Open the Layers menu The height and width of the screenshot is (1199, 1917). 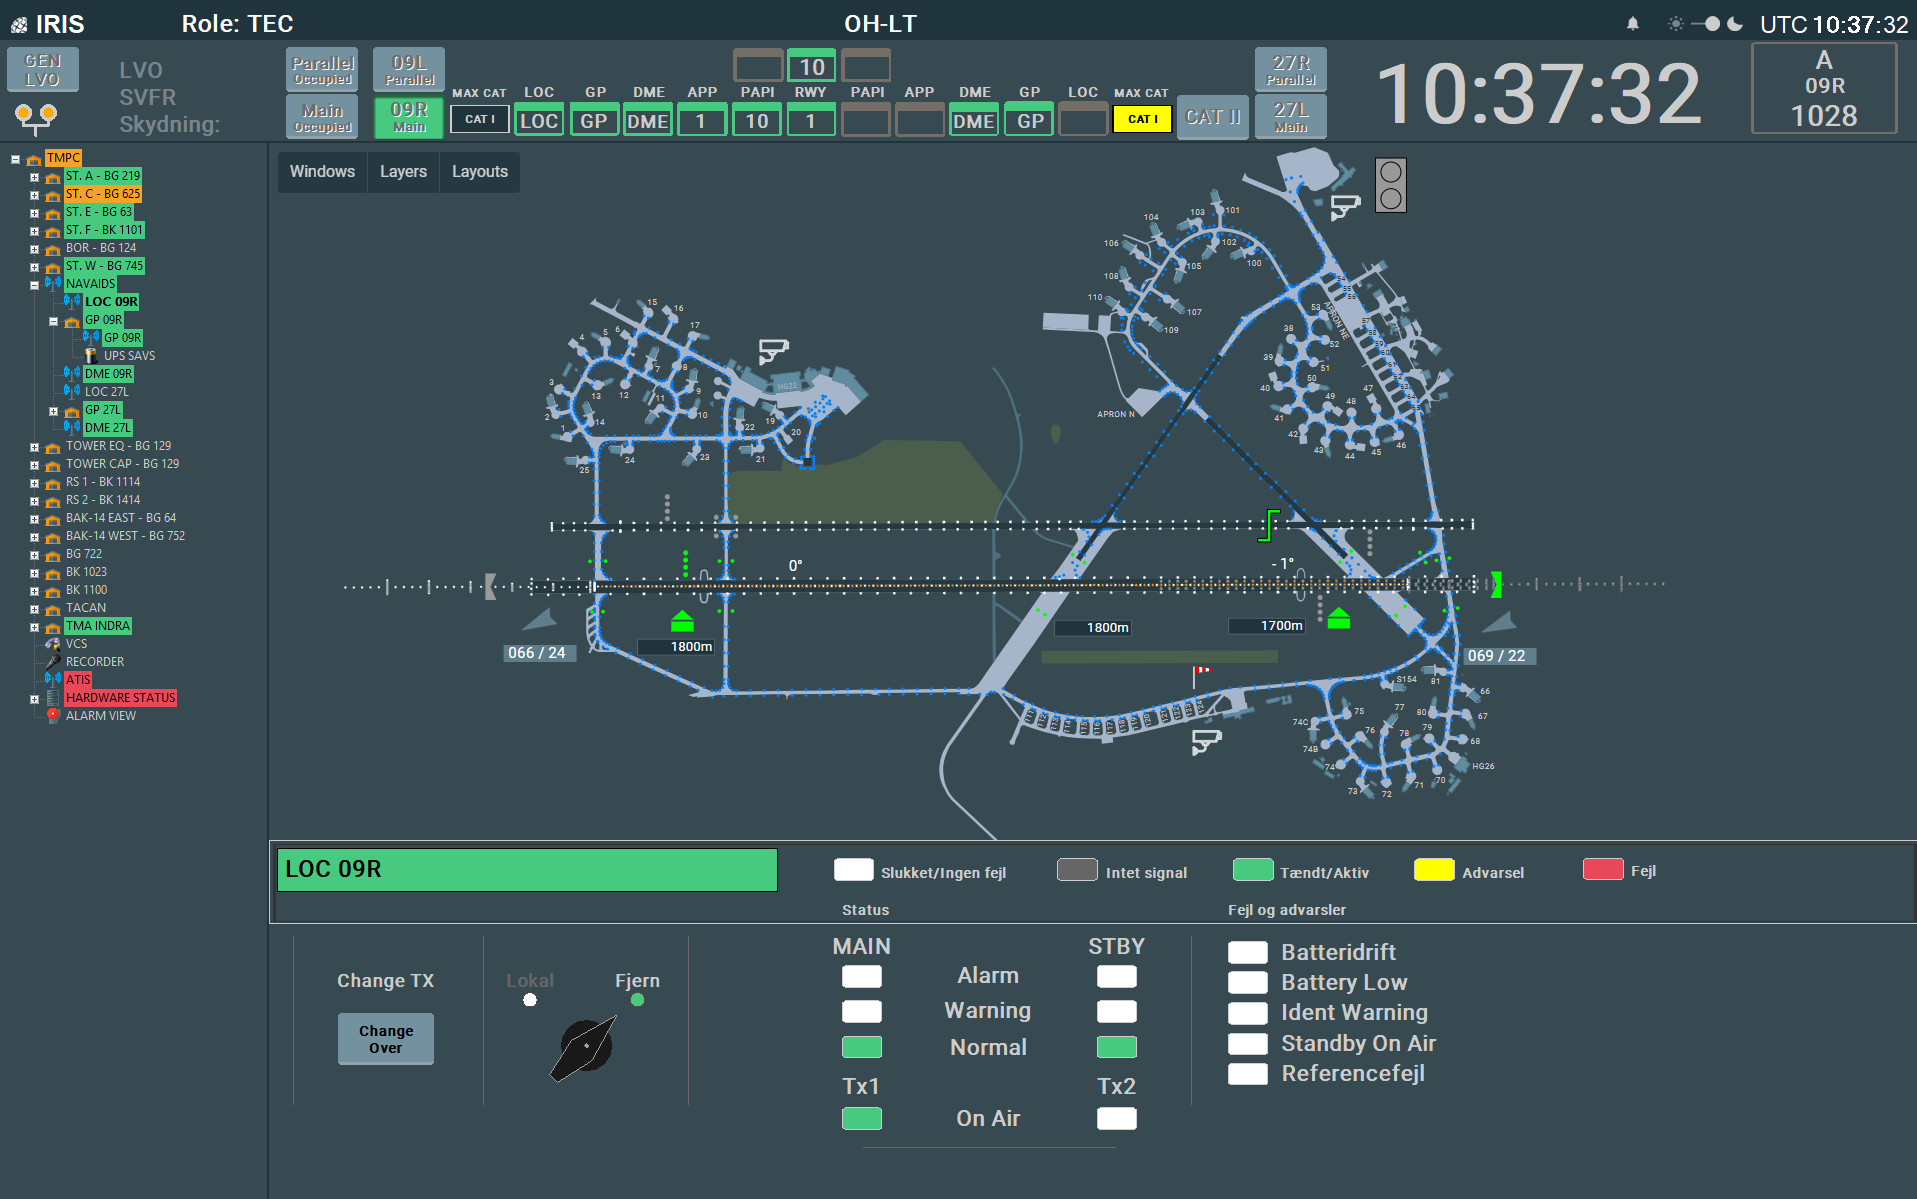click(x=403, y=172)
